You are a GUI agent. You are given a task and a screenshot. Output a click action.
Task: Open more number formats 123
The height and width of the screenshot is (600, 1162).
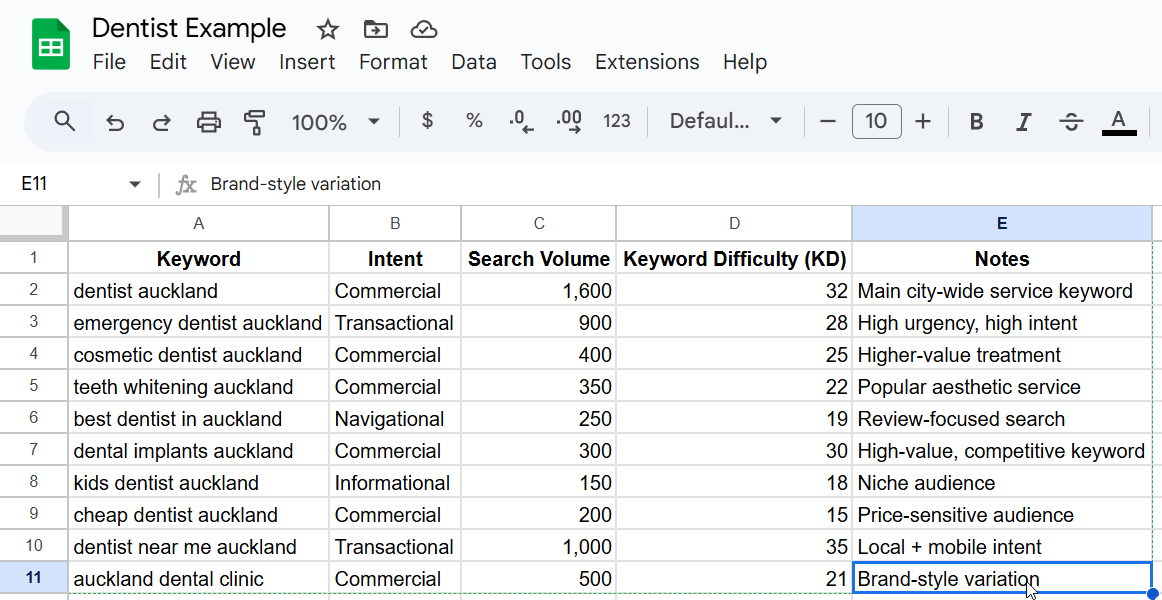(617, 121)
